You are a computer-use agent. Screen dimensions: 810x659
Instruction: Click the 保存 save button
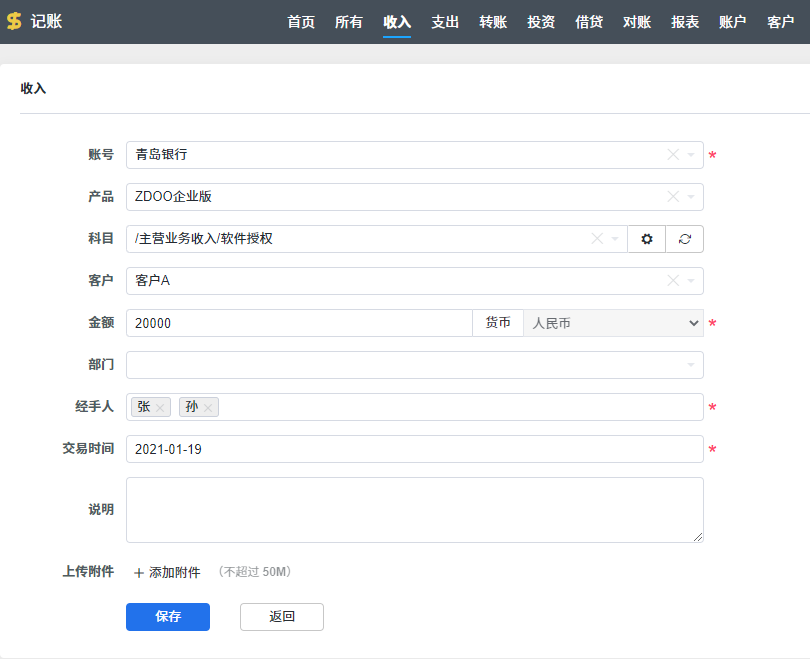(x=168, y=617)
